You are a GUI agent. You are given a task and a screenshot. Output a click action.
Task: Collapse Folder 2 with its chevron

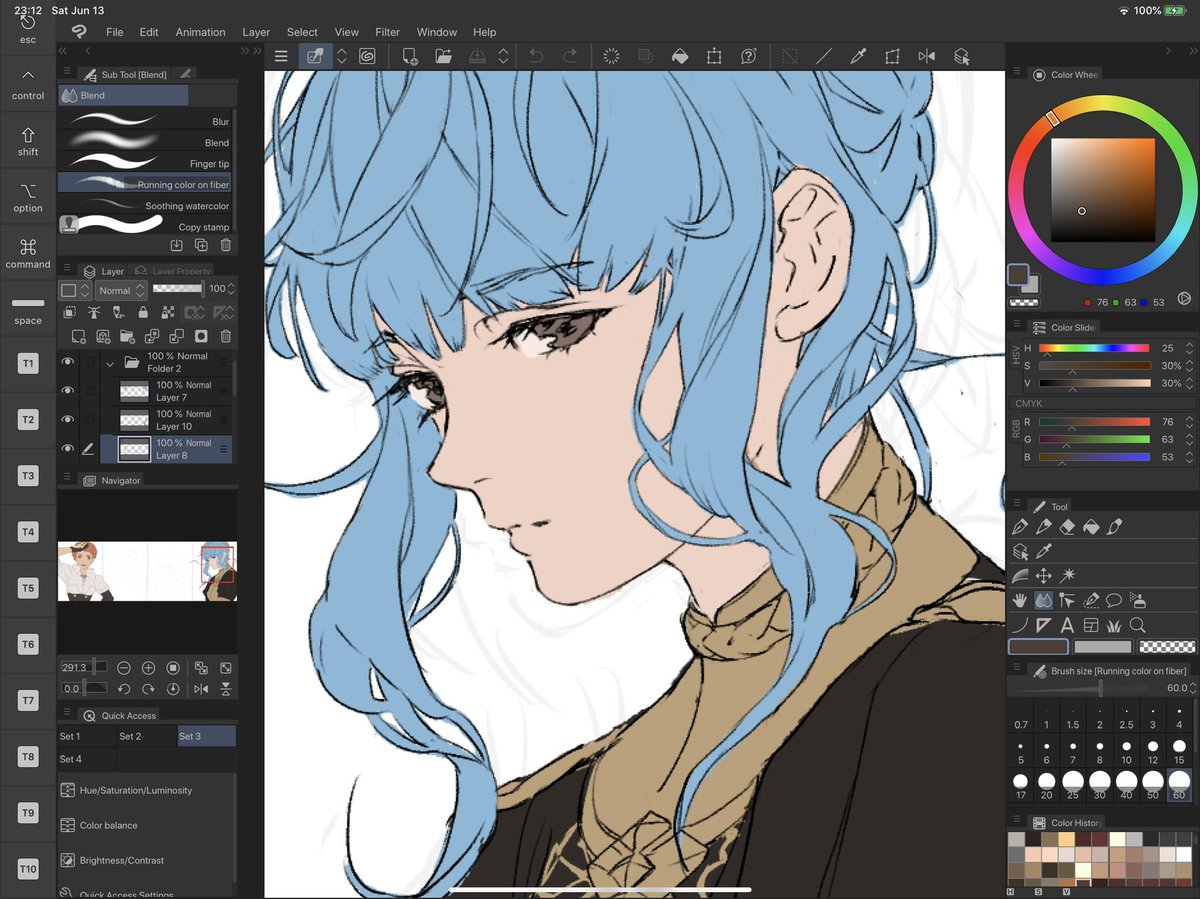109,363
